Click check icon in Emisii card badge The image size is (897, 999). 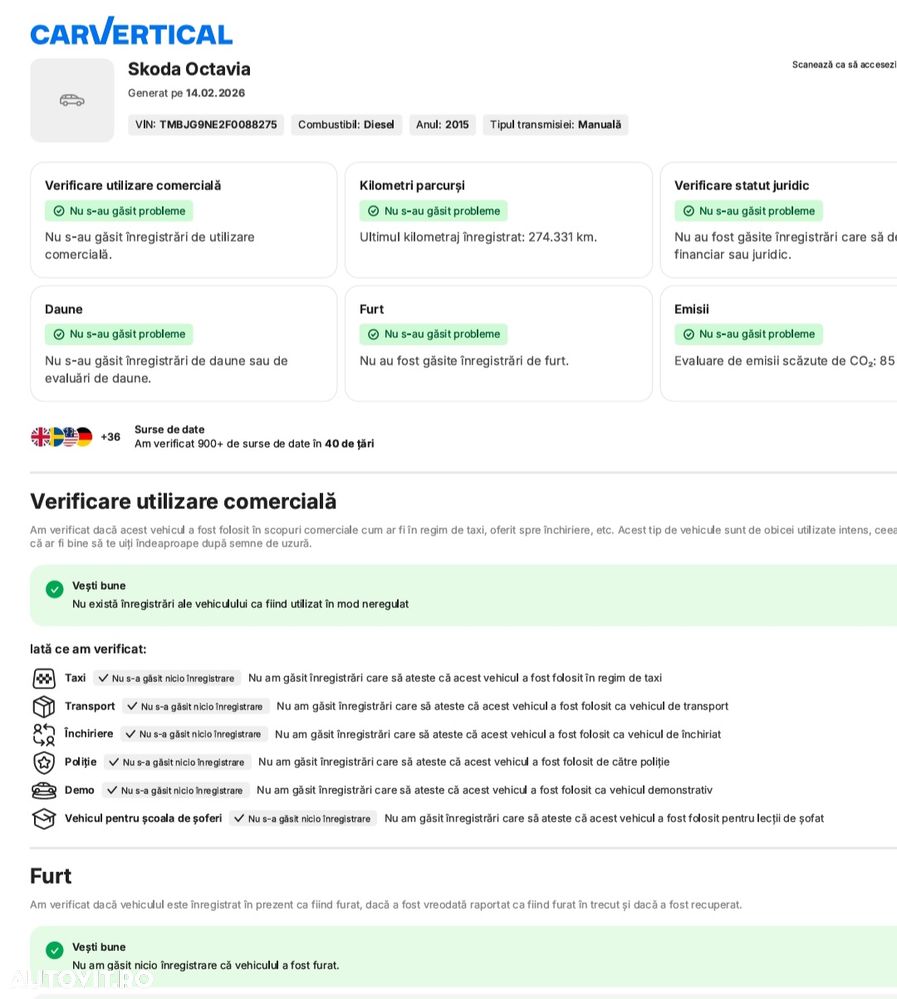pos(689,334)
